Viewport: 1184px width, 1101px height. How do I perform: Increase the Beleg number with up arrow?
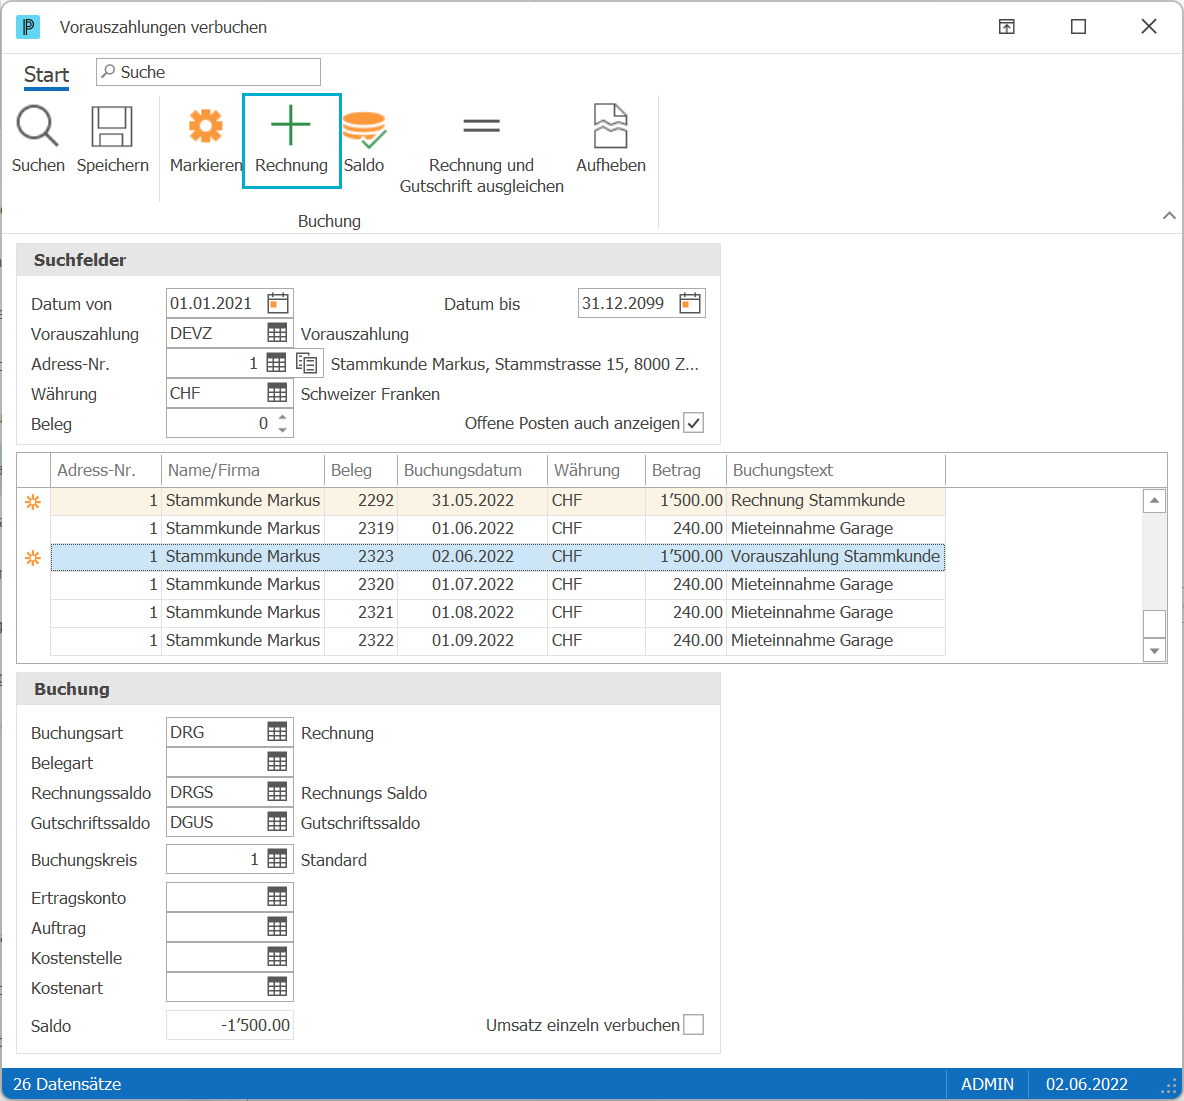(282, 416)
